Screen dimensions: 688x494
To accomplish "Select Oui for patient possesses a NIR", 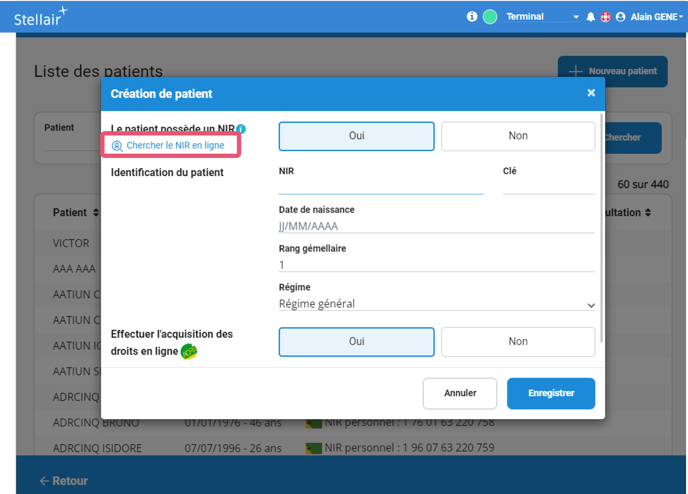I will (356, 136).
